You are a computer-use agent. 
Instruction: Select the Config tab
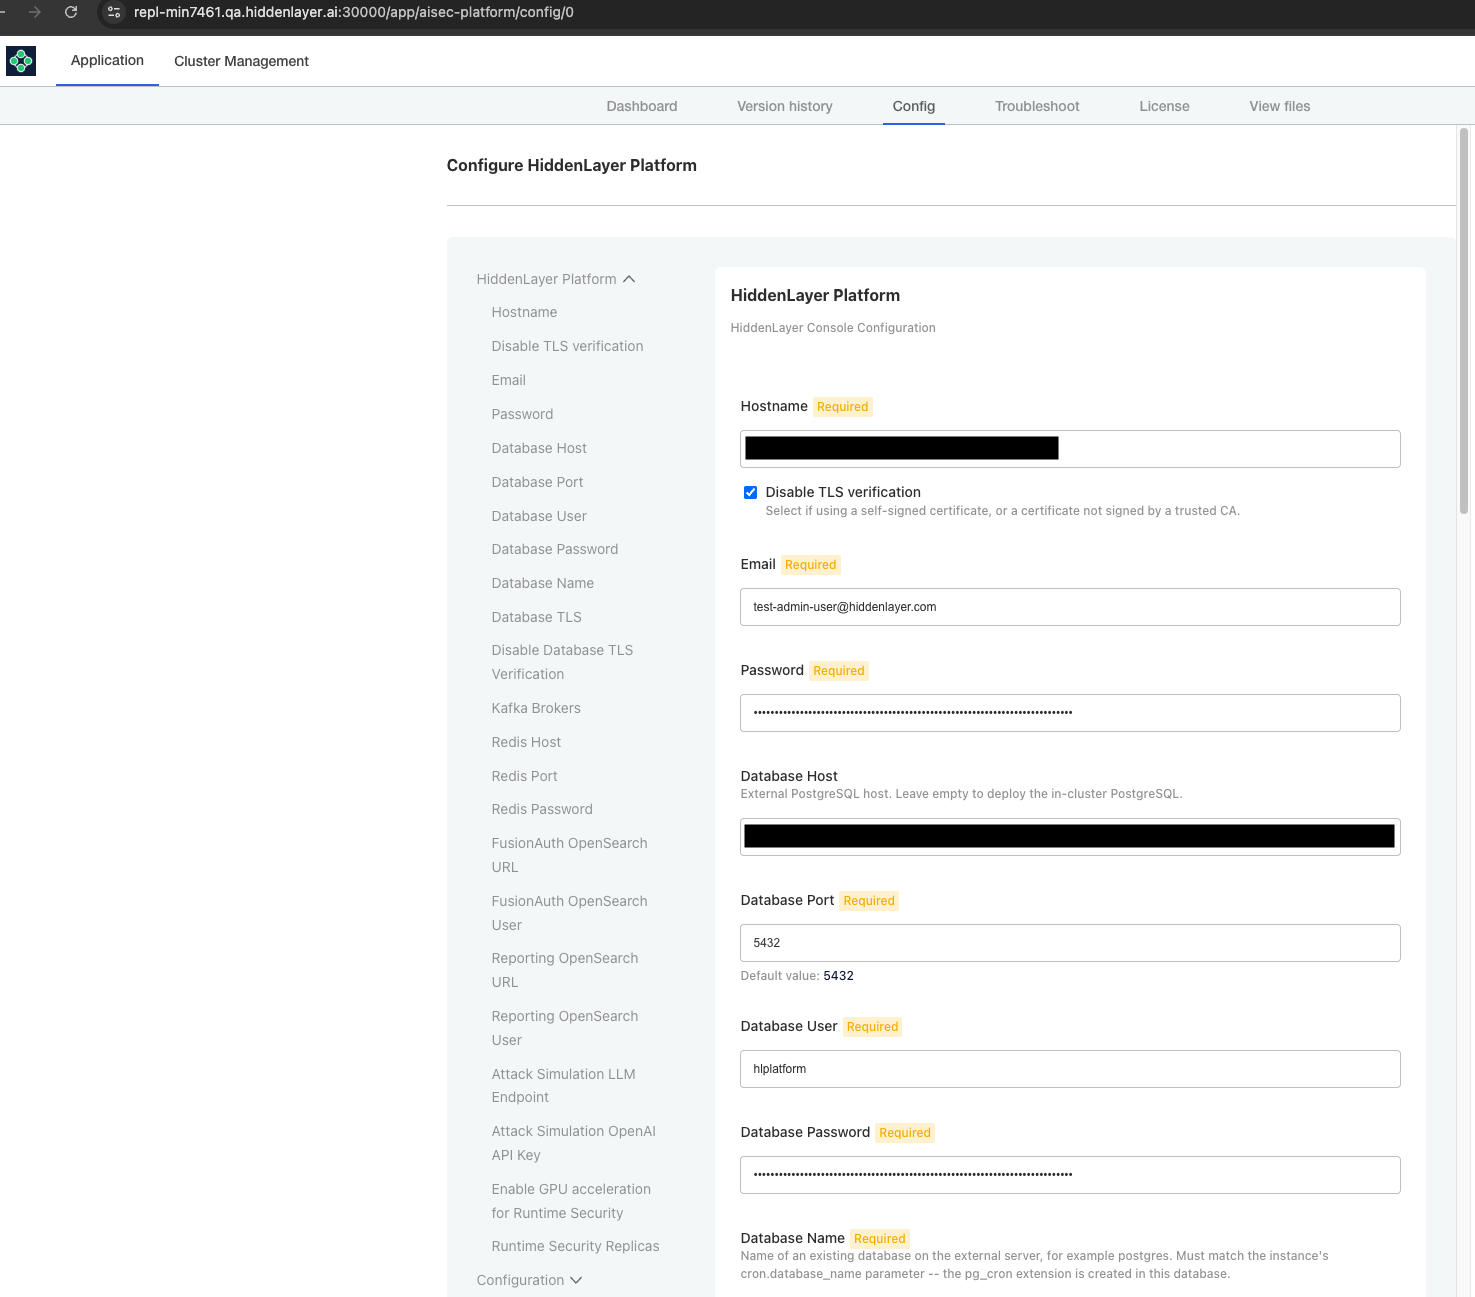point(914,106)
